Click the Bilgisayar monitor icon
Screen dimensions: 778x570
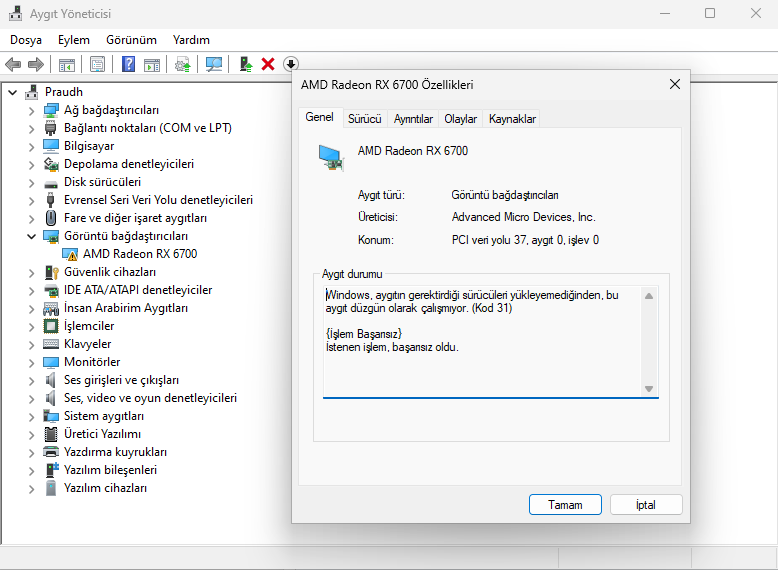[x=51, y=146]
